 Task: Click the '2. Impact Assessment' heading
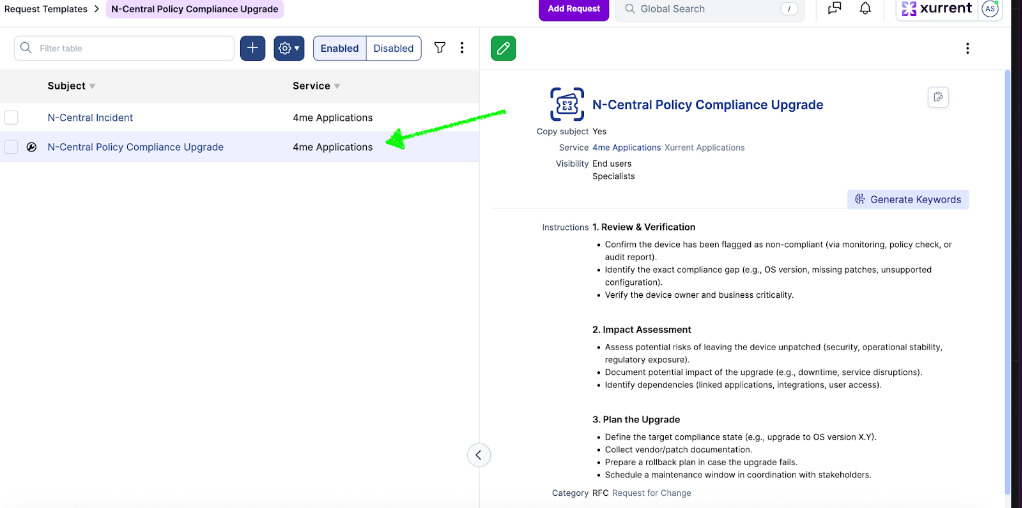coord(642,329)
